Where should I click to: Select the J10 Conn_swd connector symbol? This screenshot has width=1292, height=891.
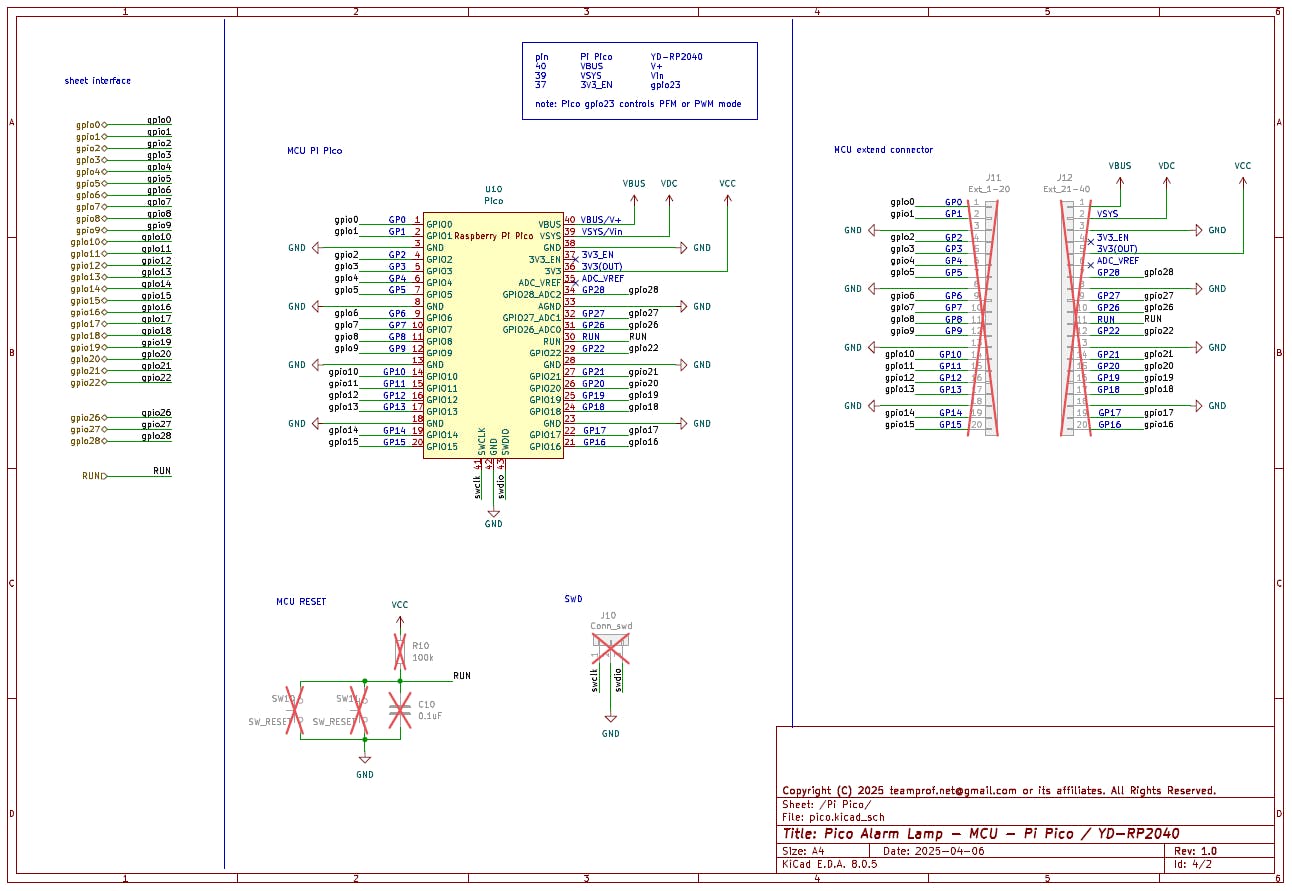pos(610,647)
